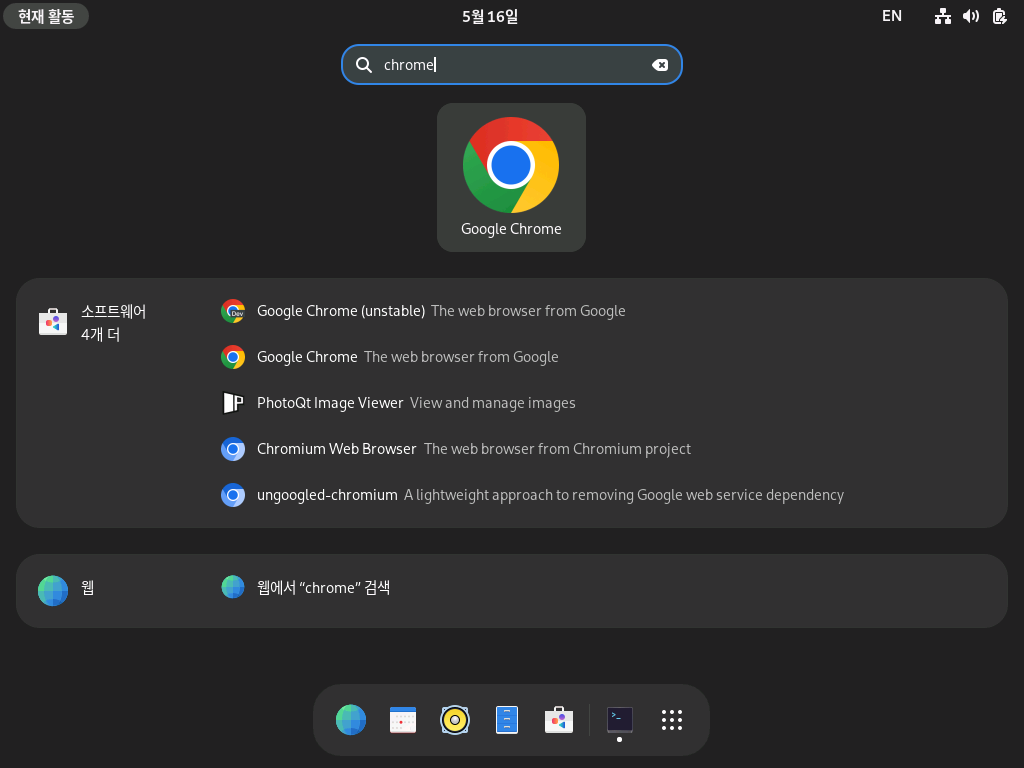The width and height of the screenshot is (1024, 768).
Task: Click the magnifier icon in the search bar
Action: 364,65
